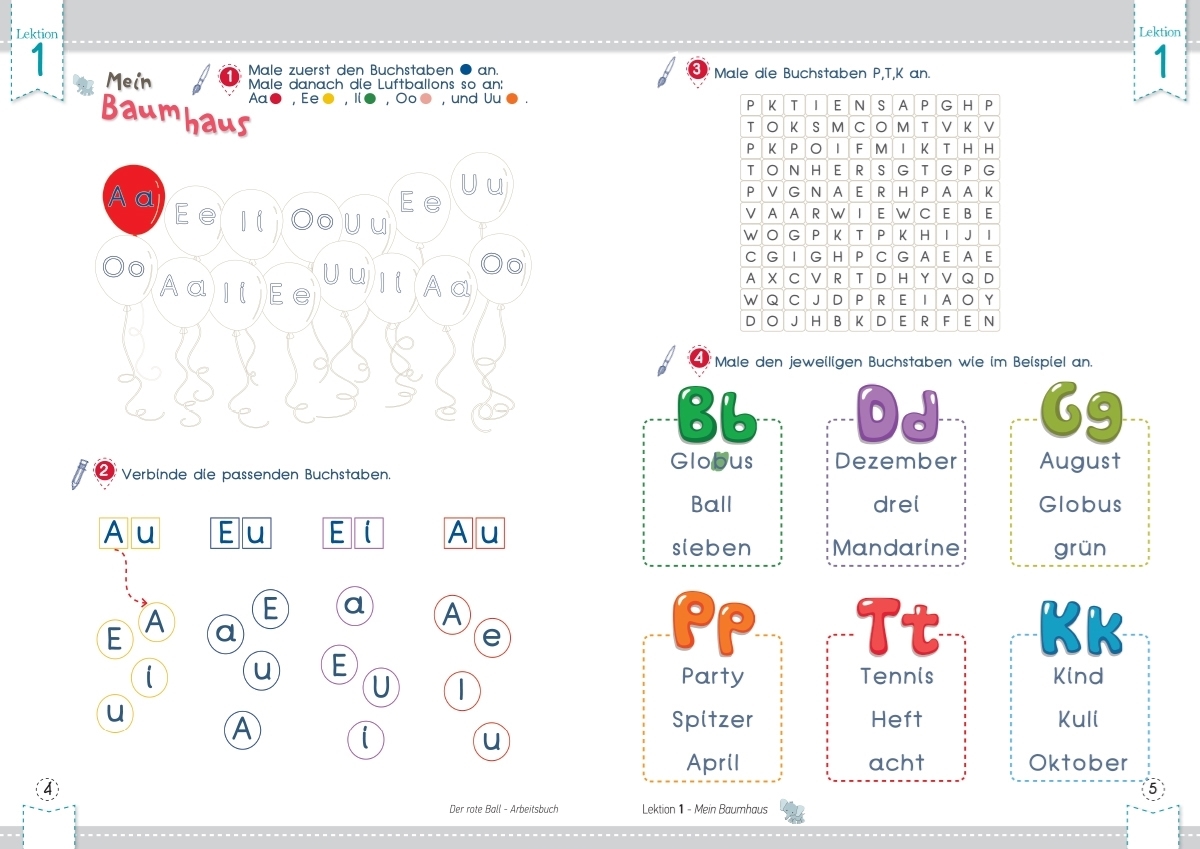
Task: Select the purple-bordered Ei letter box
Action: pyautogui.click(x=355, y=533)
